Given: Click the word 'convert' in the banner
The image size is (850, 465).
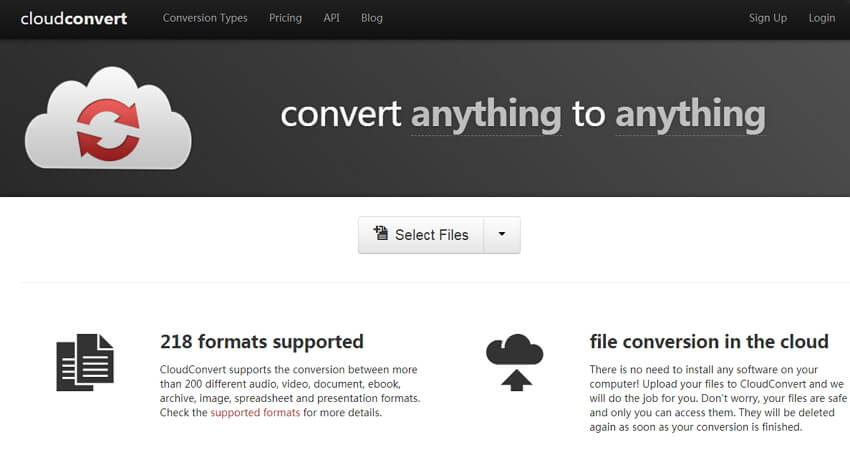Looking at the screenshot, I should pyautogui.click(x=340, y=115).
